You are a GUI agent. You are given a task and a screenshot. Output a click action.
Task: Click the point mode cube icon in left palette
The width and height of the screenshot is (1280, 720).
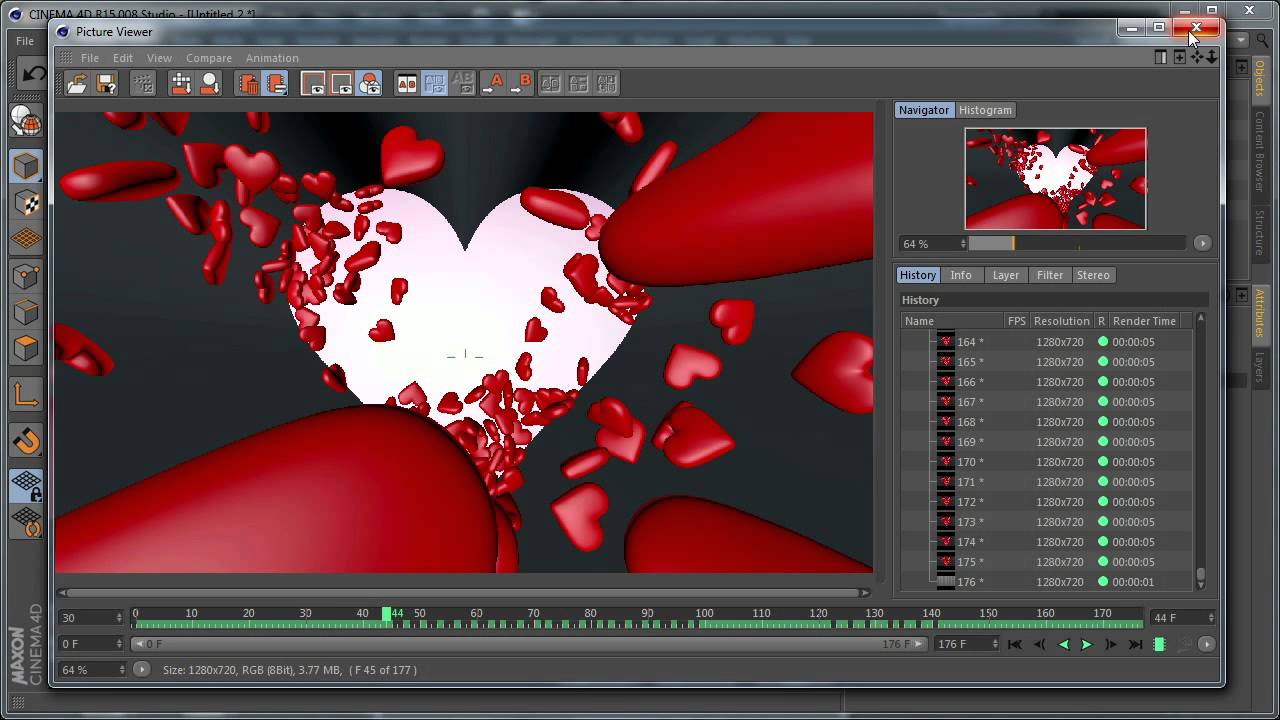[x=26, y=276]
